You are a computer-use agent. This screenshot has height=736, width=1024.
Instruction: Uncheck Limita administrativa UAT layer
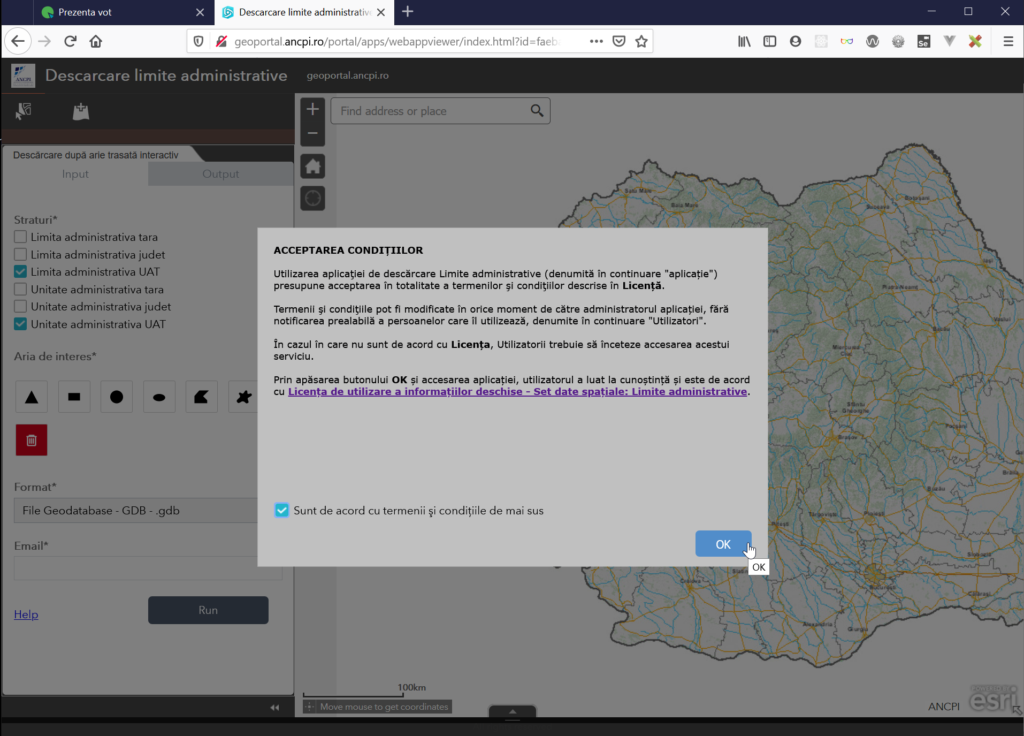click(20, 272)
